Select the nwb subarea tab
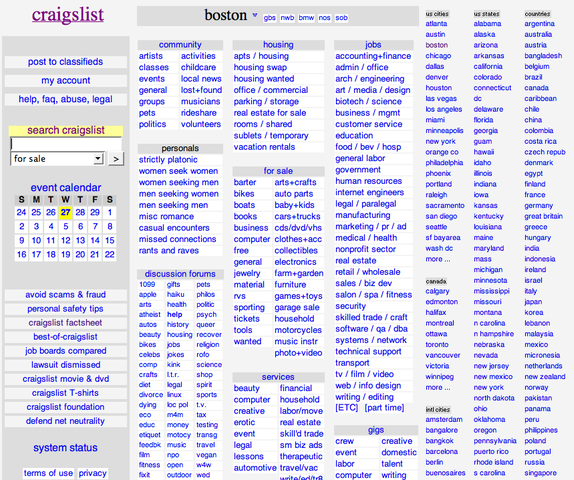Screen dimensions: 574x480 (287, 18)
